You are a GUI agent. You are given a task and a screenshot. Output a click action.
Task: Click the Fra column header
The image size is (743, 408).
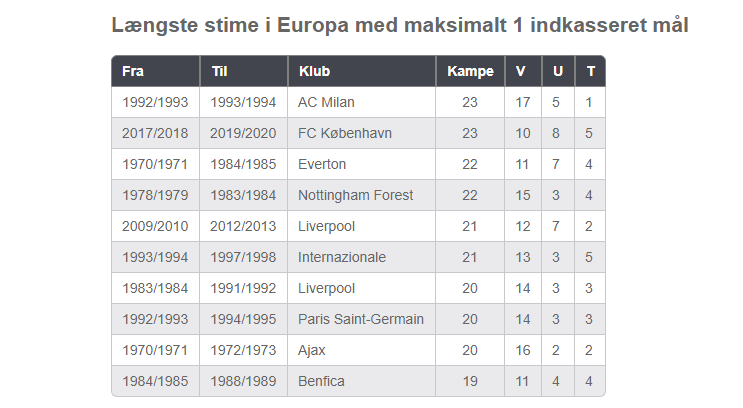pos(133,72)
